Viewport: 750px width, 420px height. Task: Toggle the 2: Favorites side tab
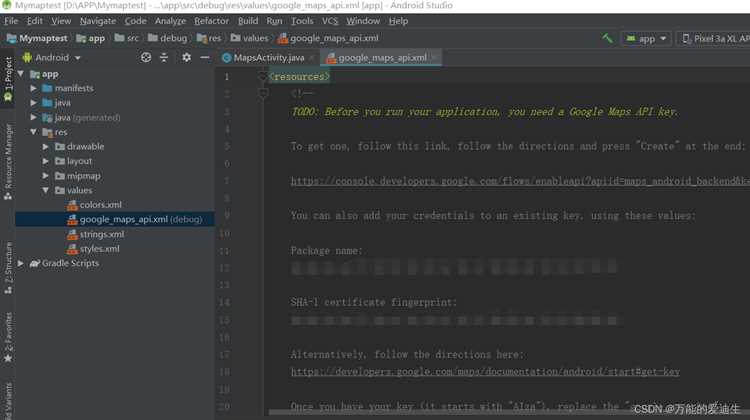[x=8, y=338]
